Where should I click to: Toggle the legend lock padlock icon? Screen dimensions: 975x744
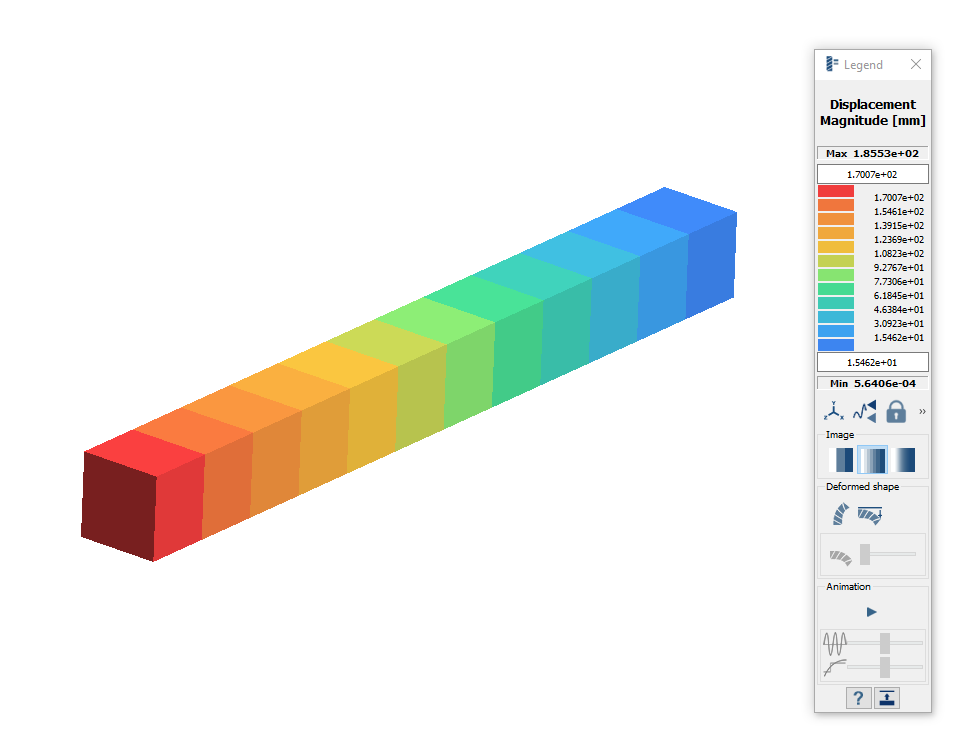896,411
